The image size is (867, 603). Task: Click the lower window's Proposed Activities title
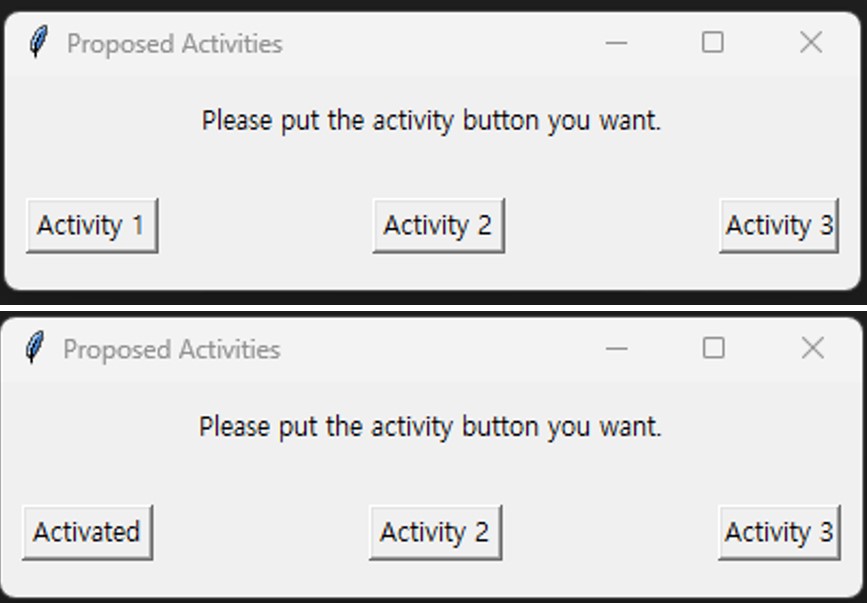point(171,350)
